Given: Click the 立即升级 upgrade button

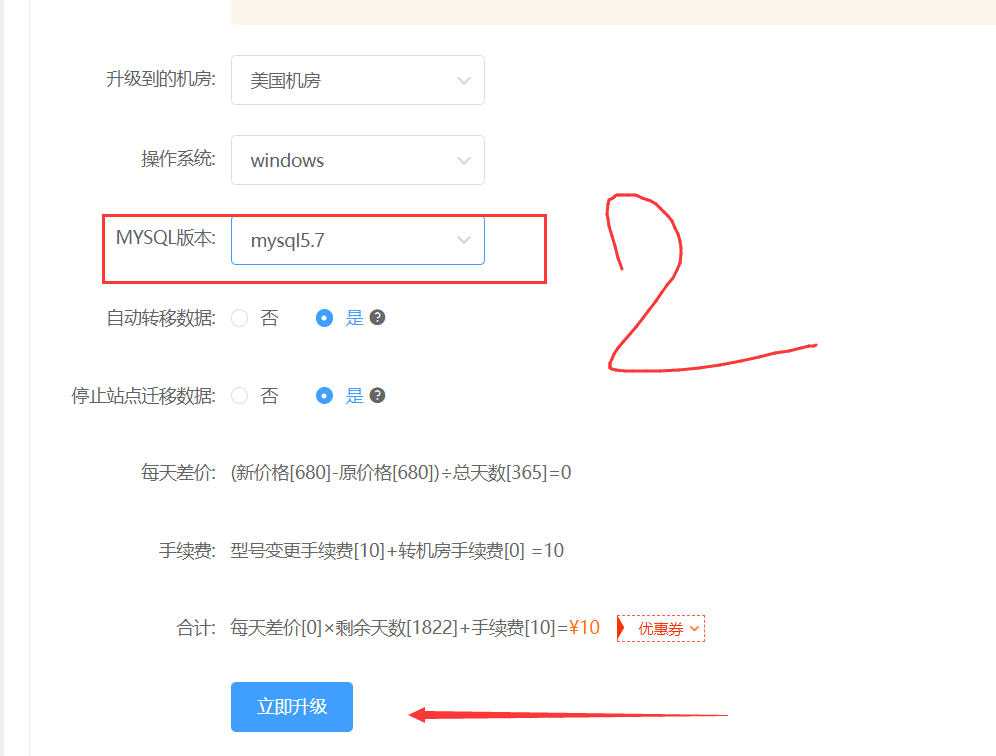Looking at the screenshot, I should 291,706.
